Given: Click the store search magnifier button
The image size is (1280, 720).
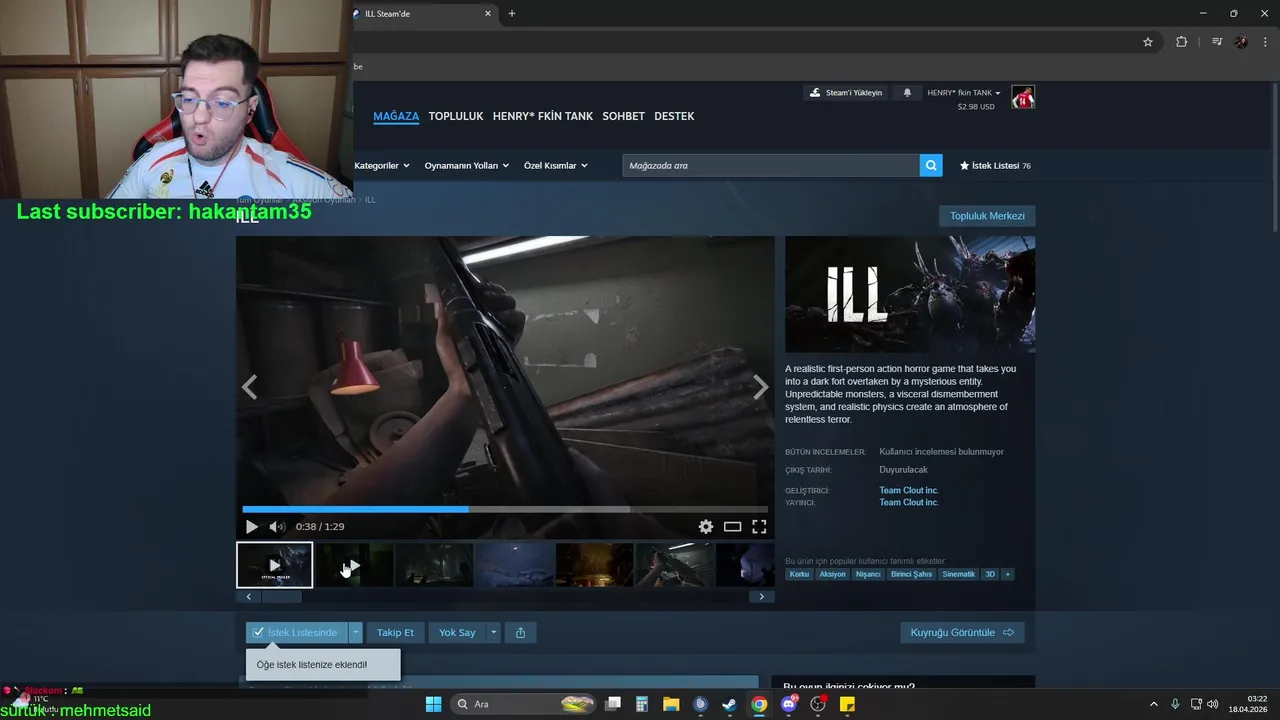Looking at the screenshot, I should [x=931, y=166].
